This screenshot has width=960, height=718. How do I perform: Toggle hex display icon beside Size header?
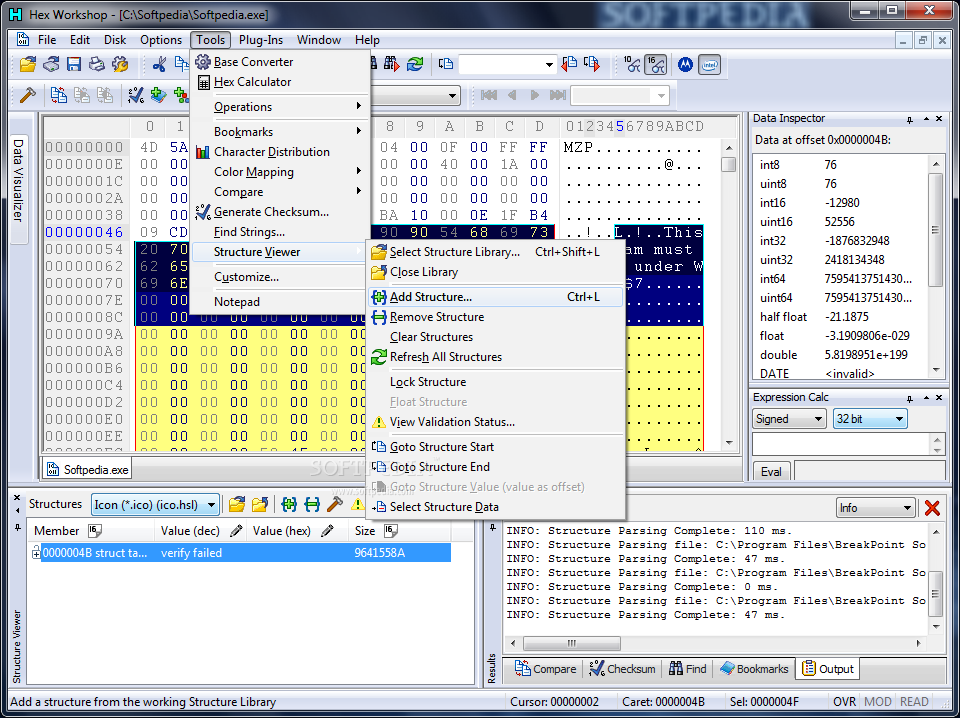coord(391,531)
